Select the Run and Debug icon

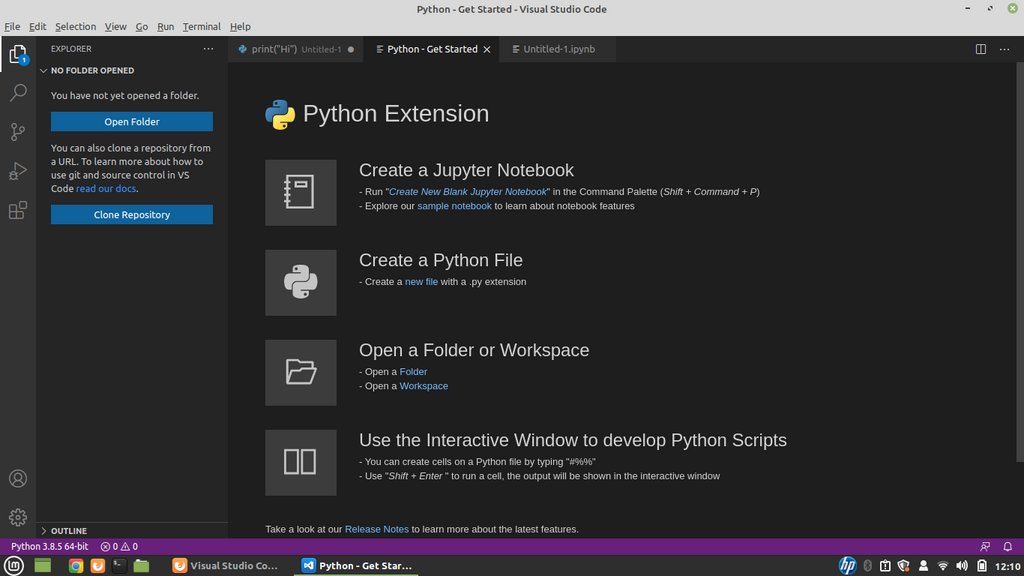click(18, 170)
